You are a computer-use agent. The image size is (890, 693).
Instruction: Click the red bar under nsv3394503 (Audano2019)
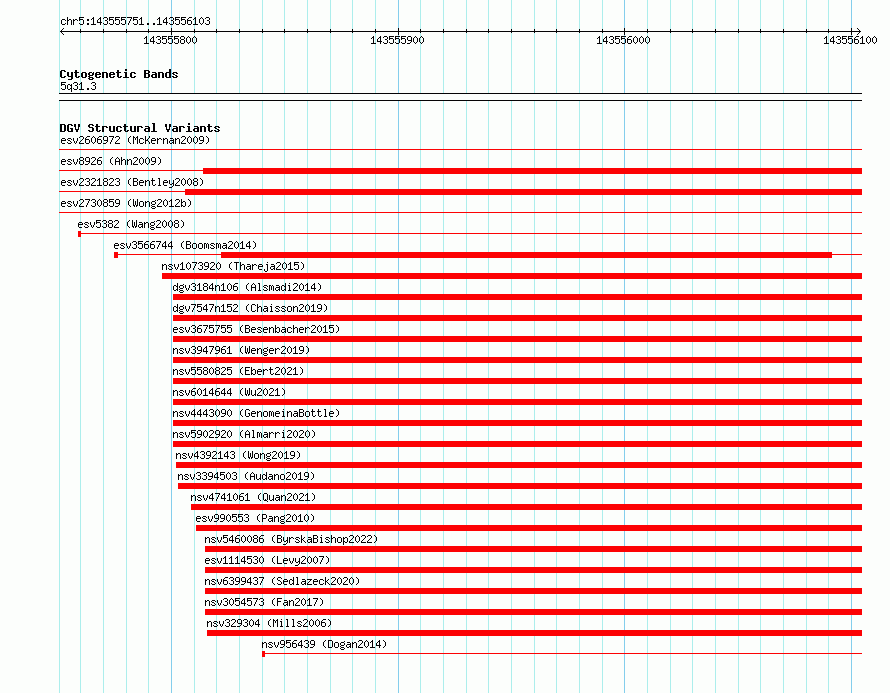click(520, 486)
